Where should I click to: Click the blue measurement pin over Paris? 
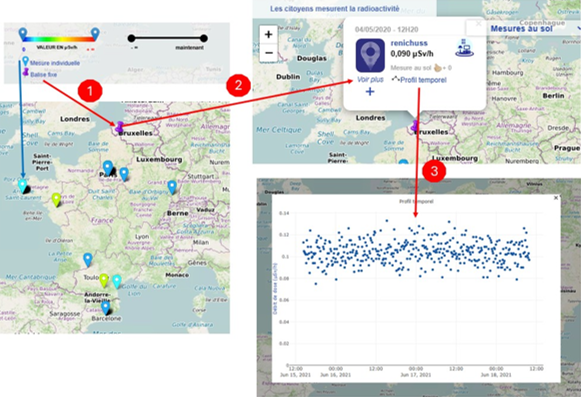pos(108,168)
